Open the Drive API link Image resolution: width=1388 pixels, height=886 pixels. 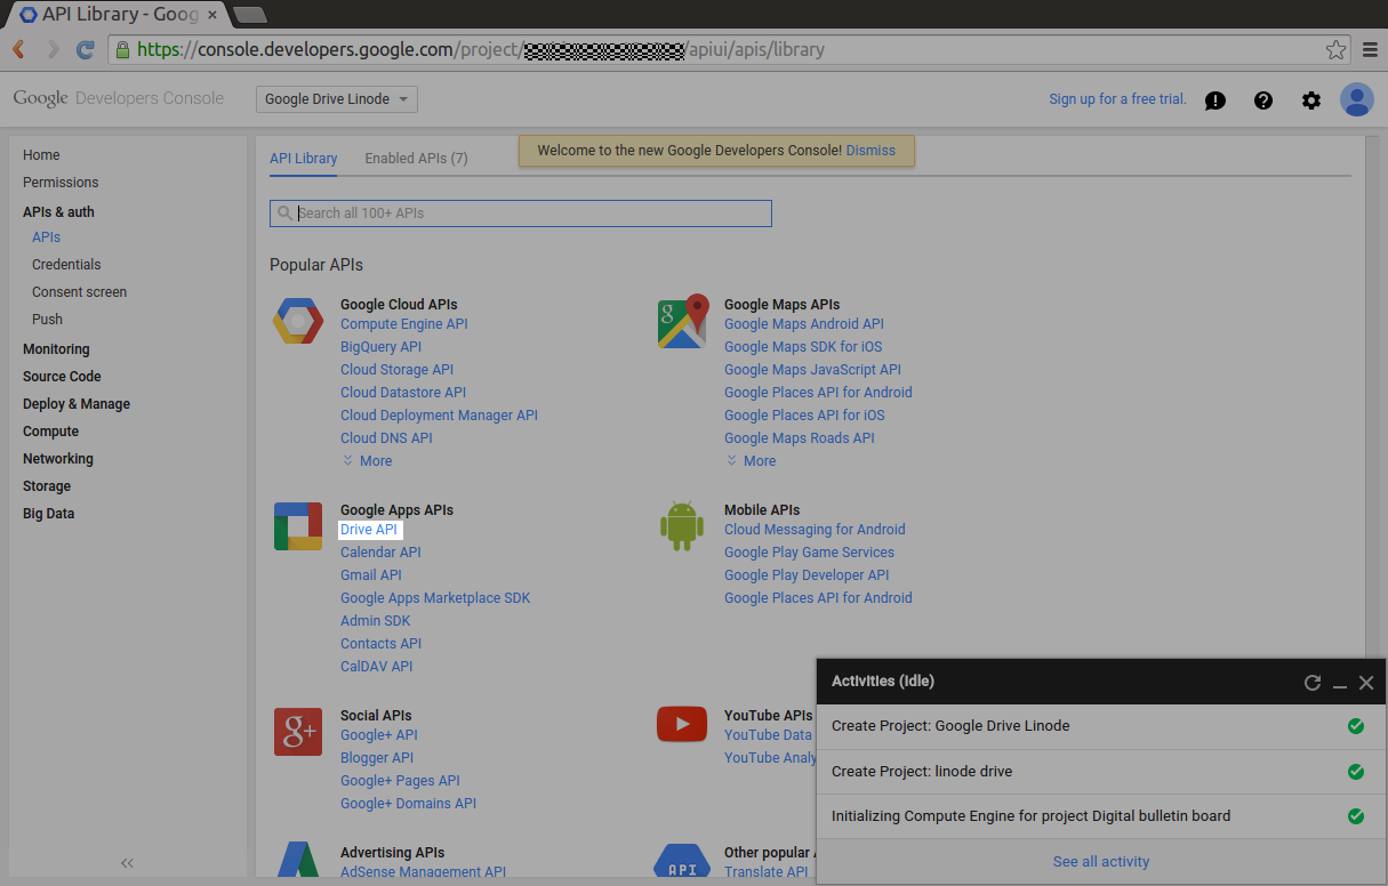point(369,529)
